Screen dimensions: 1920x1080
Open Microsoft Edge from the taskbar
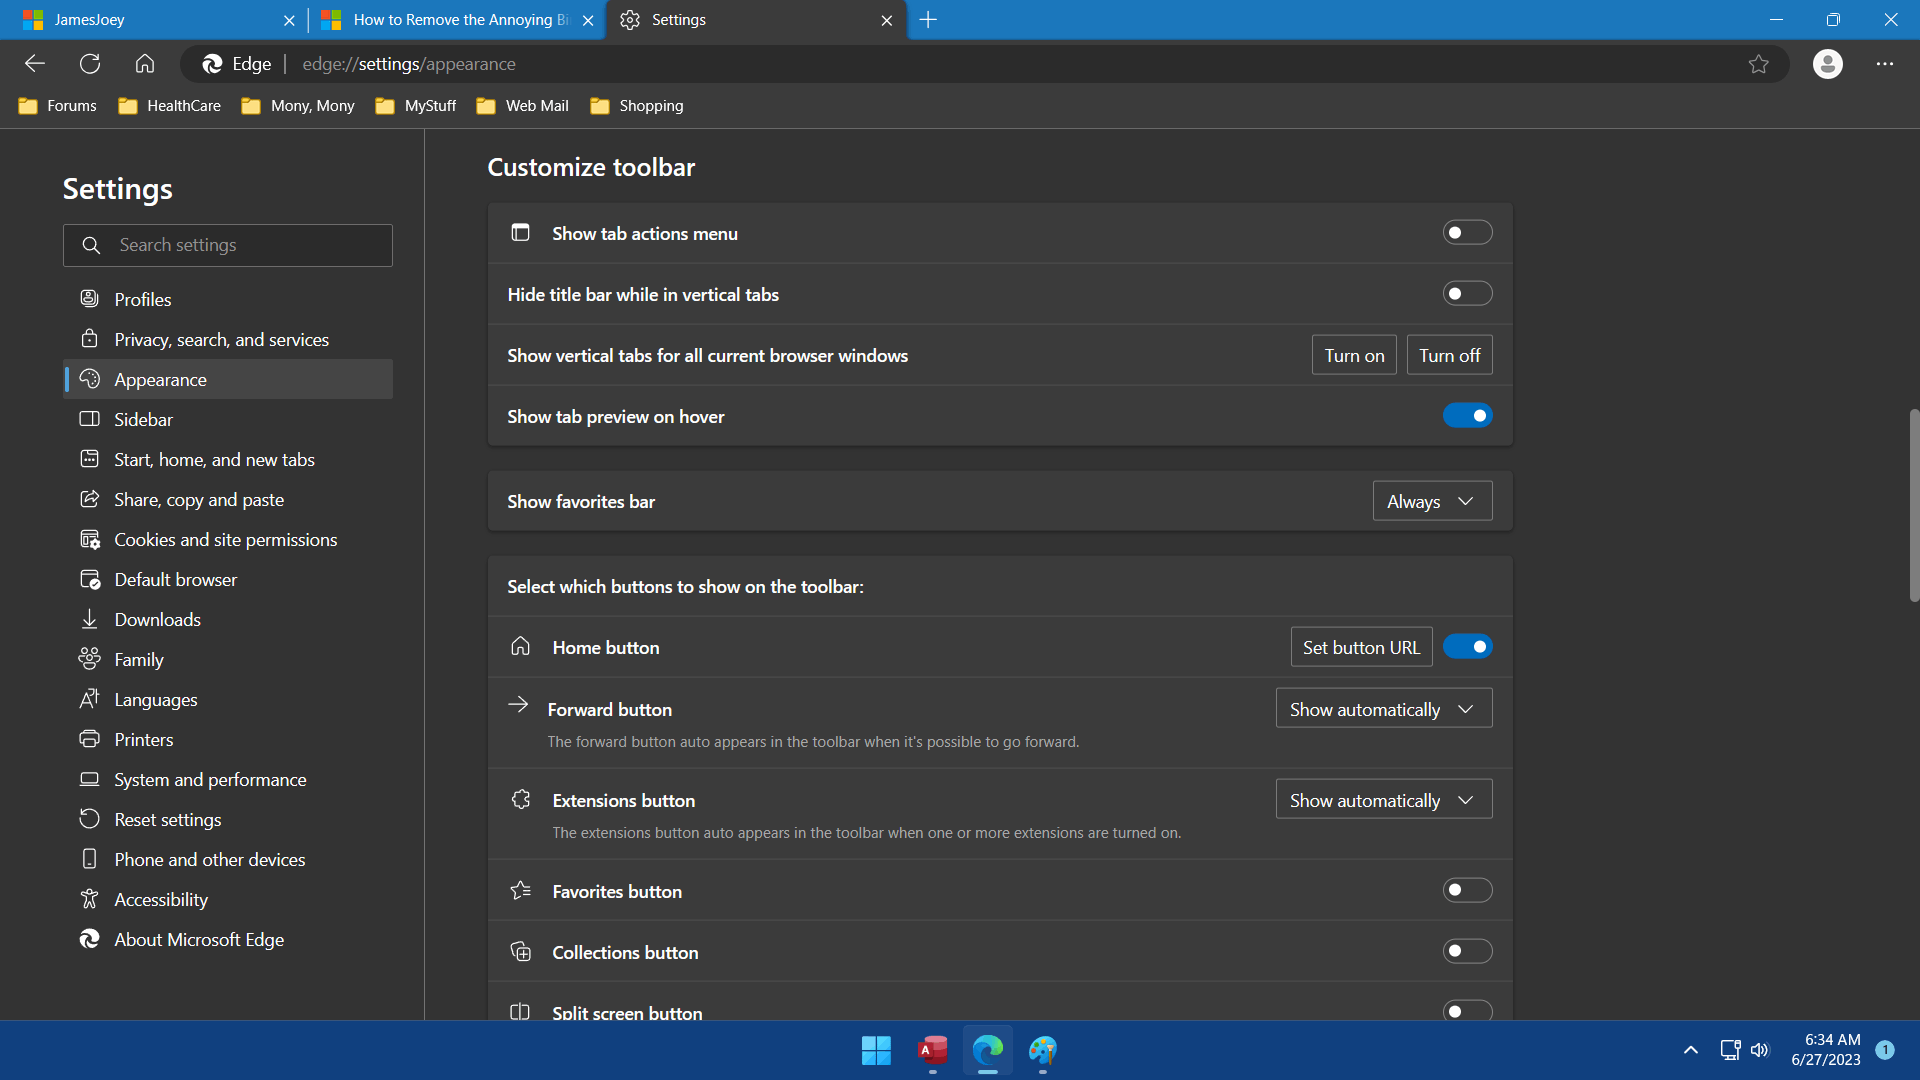[x=987, y=1050]
